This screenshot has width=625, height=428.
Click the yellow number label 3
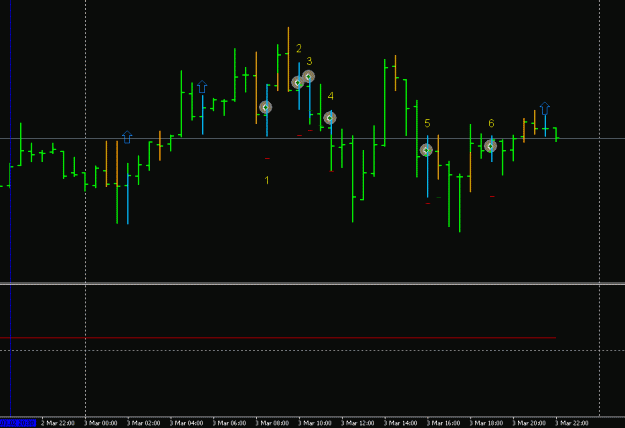[309, 61]
